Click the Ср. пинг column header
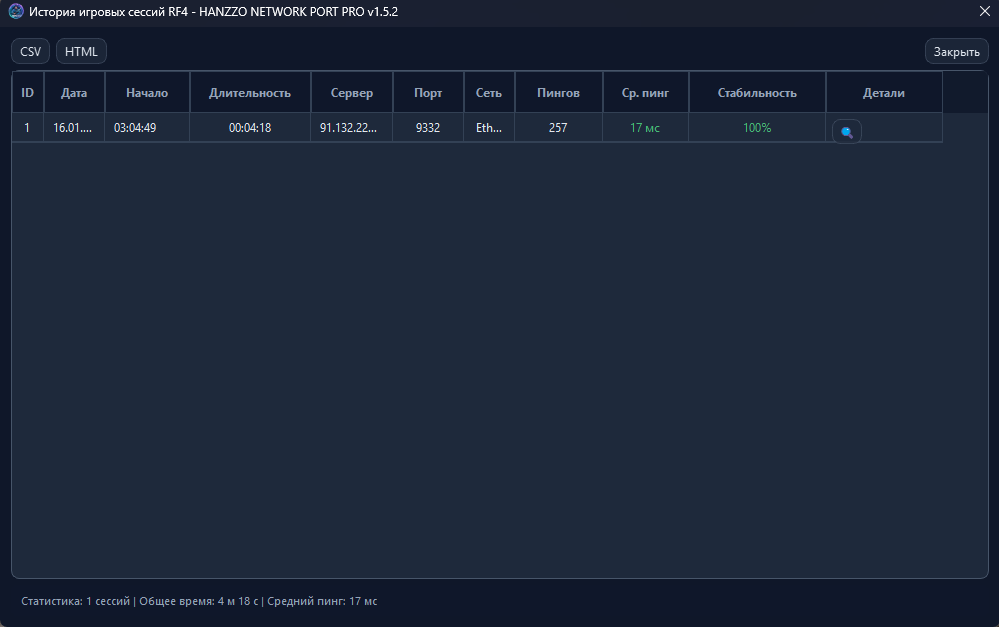 tap(645, 93)
